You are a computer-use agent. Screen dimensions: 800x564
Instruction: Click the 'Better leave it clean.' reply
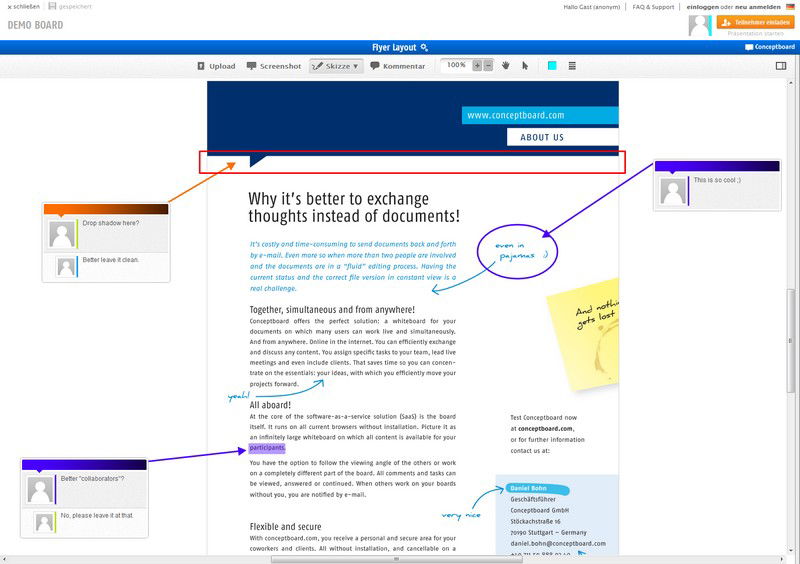coord(111,260)
